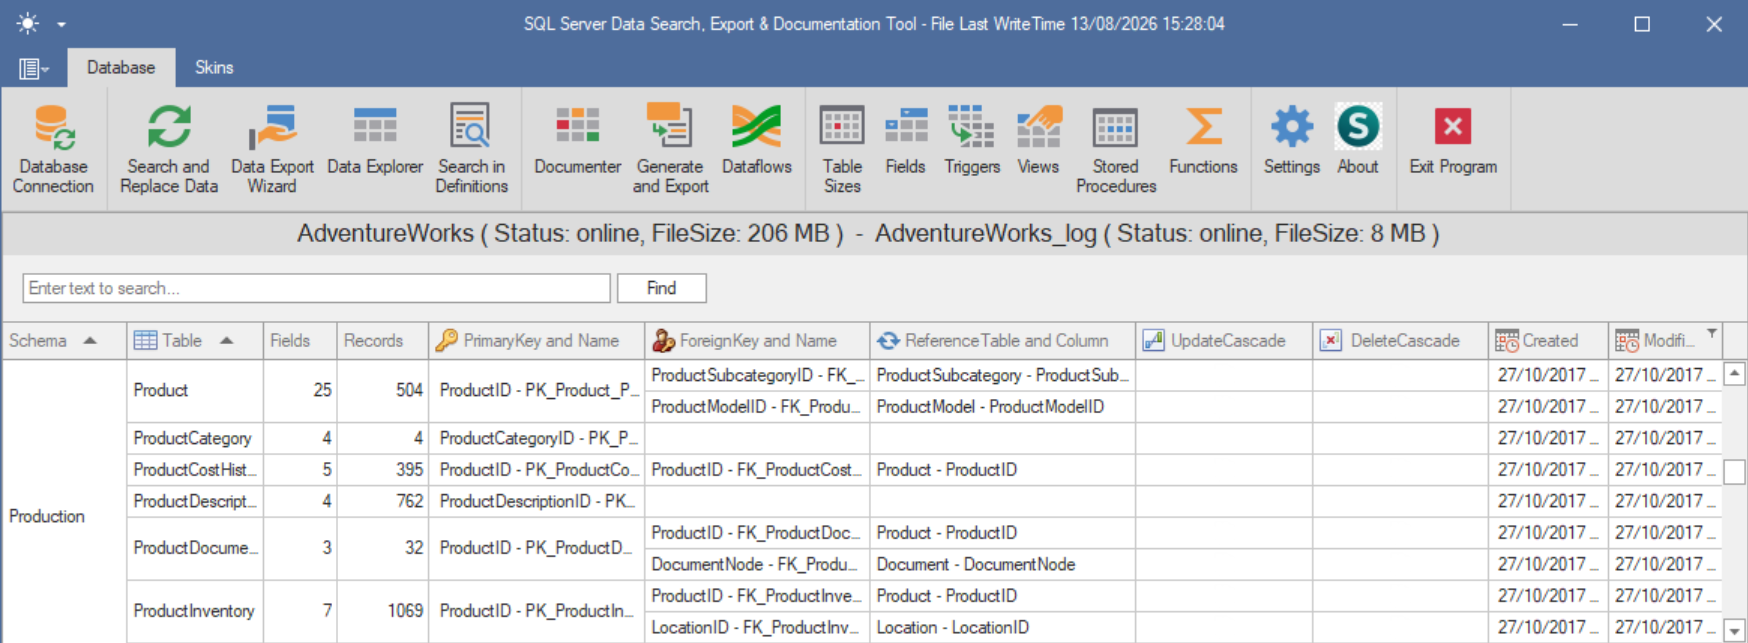Click the ForeignKey and Name header
The width and height of the screenshot is (1748, 643).
point(757,341)
